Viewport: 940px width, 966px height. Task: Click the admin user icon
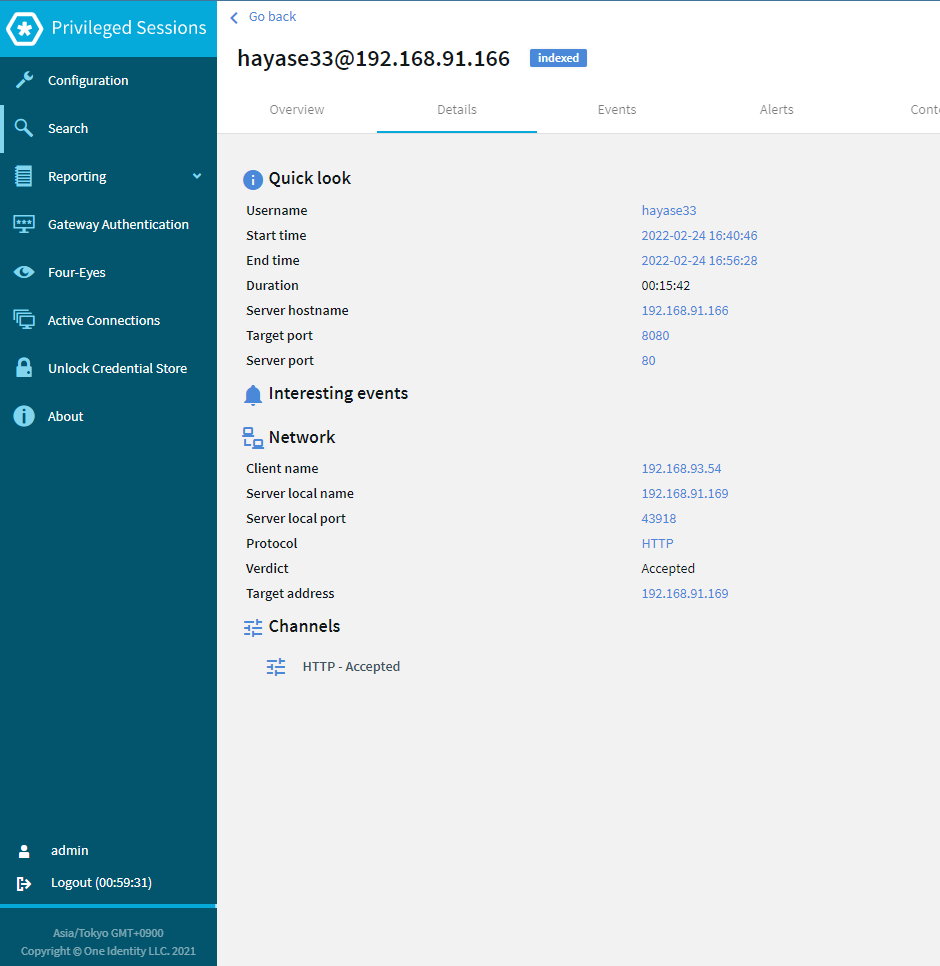[24, 851]
